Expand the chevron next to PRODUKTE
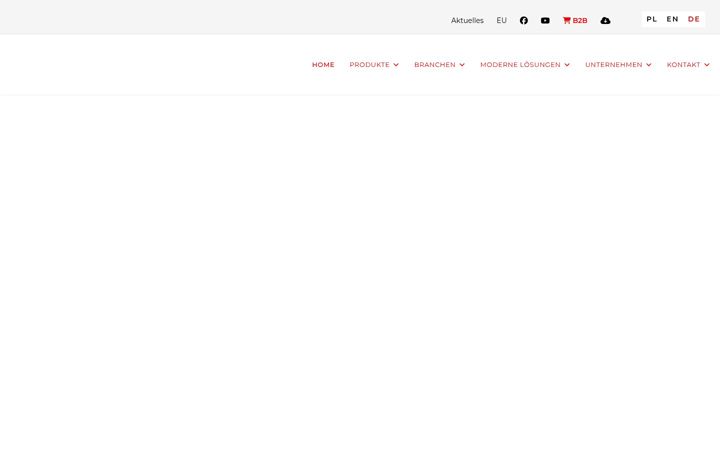Image resolution: width=720 pixels, height=450 pixels. tap(396, 65)
